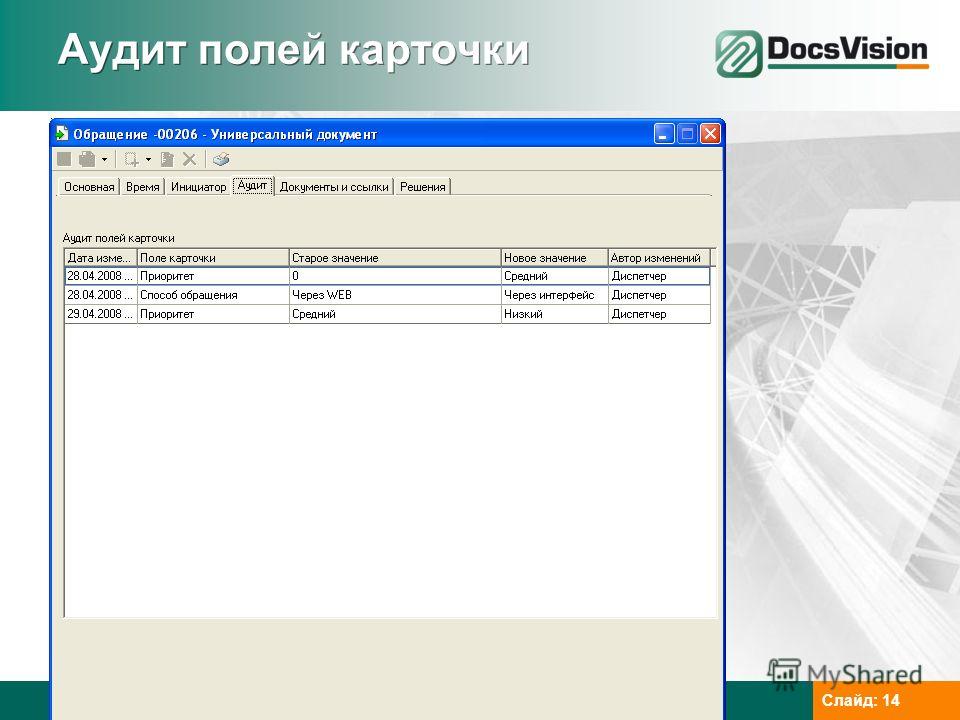Select the Через WEB old value cell
This screenshot has height=720, width=960.
(x=396, y=295)
